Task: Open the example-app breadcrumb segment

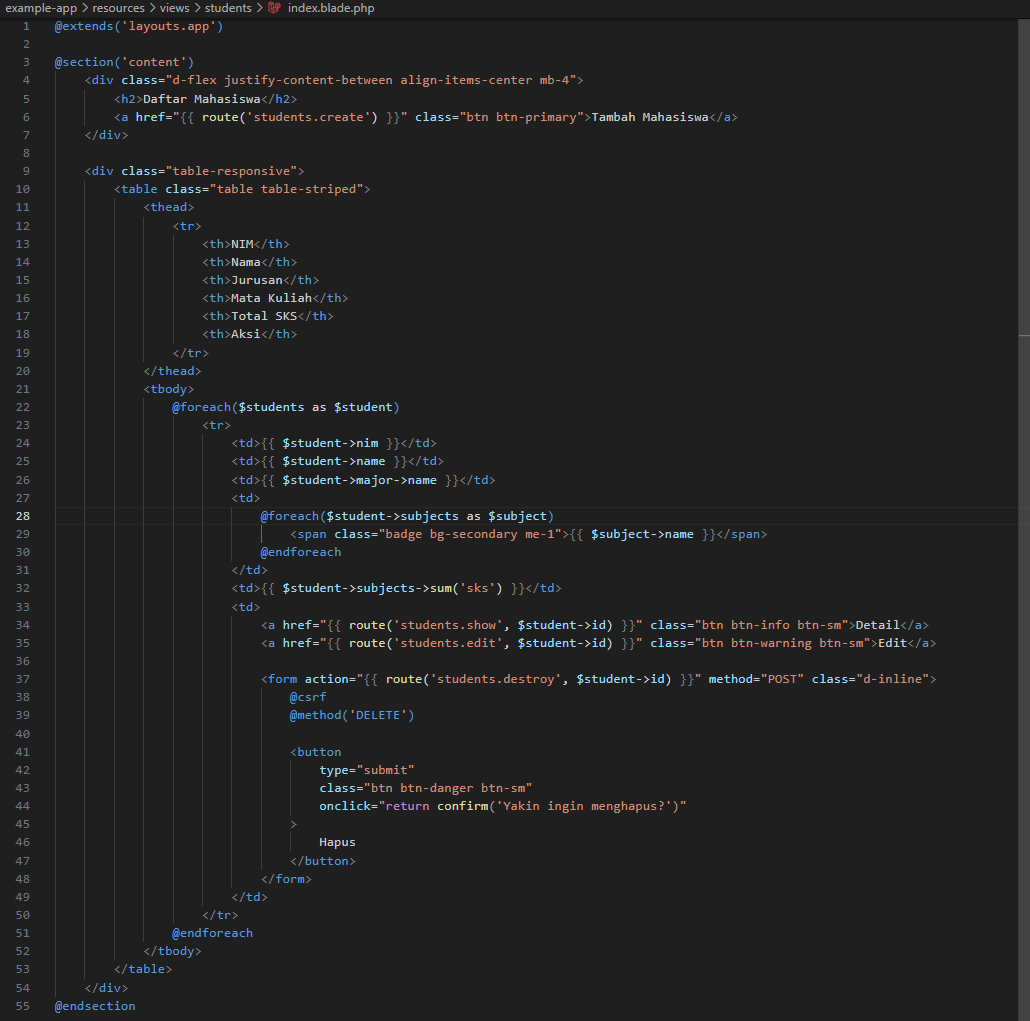Action: (x=41, y=8)
